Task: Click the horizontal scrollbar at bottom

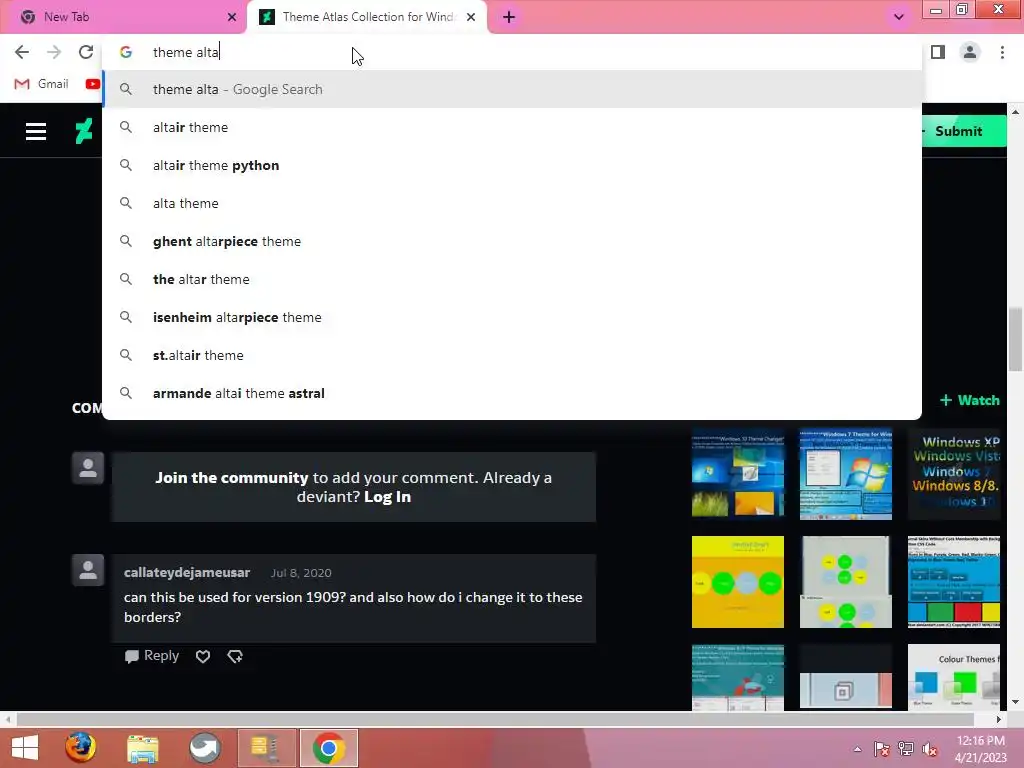Action: click(x=495, y=719)
